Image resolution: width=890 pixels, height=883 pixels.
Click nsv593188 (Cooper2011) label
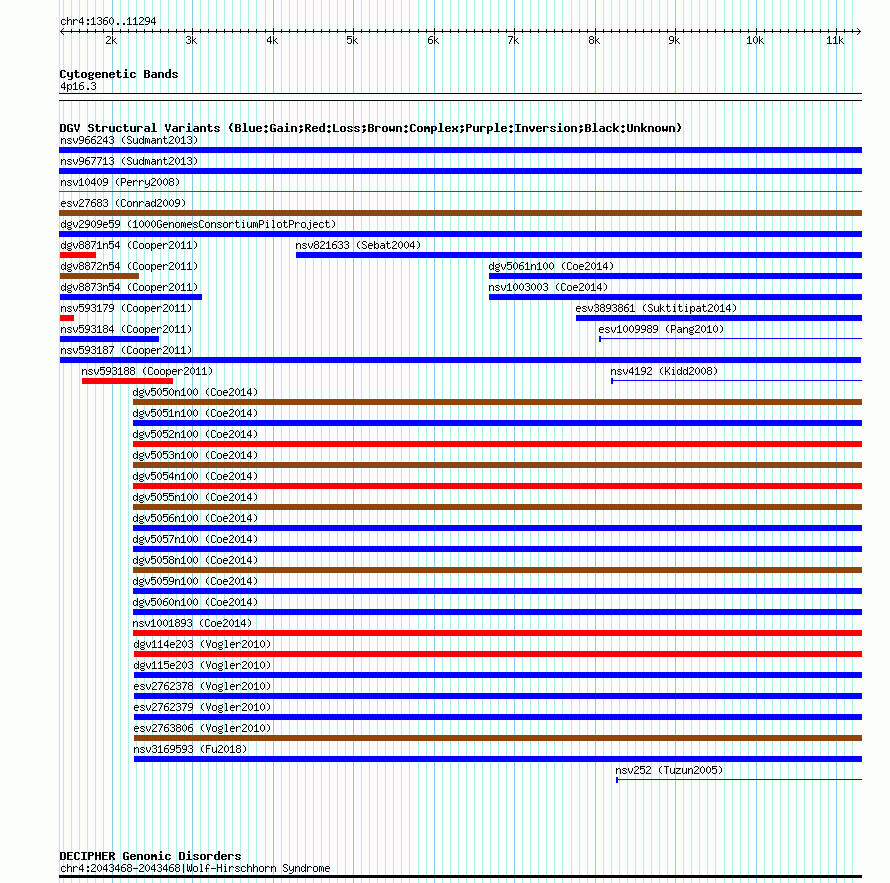147,371
